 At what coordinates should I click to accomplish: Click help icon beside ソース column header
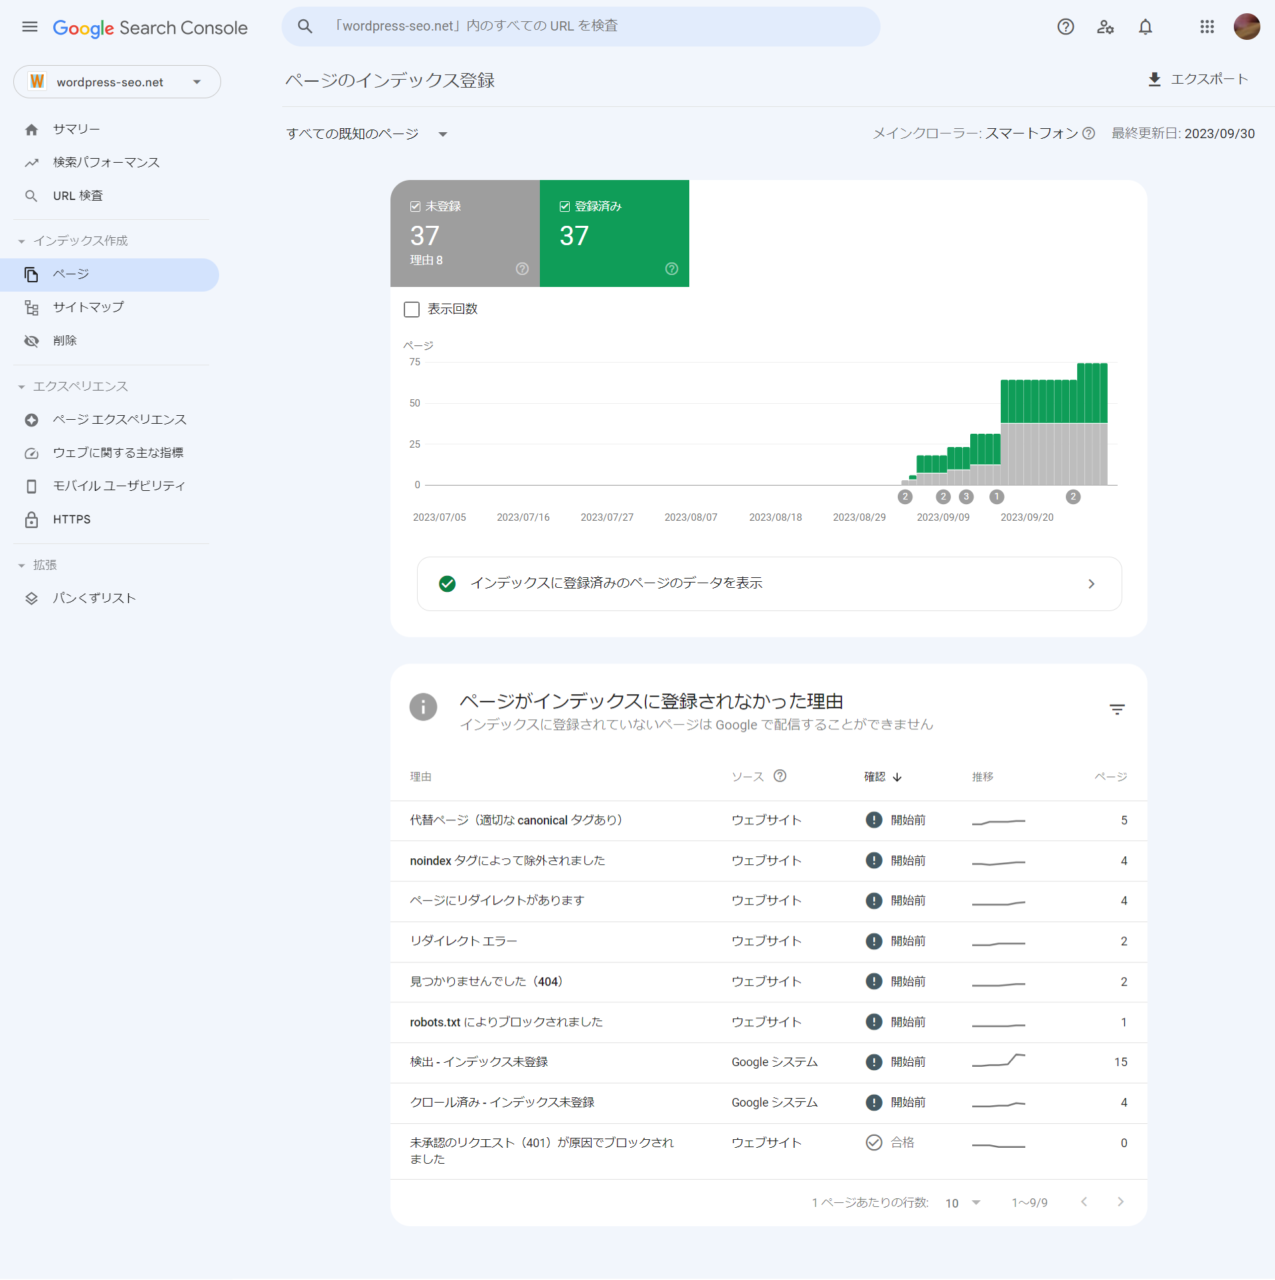780,776
